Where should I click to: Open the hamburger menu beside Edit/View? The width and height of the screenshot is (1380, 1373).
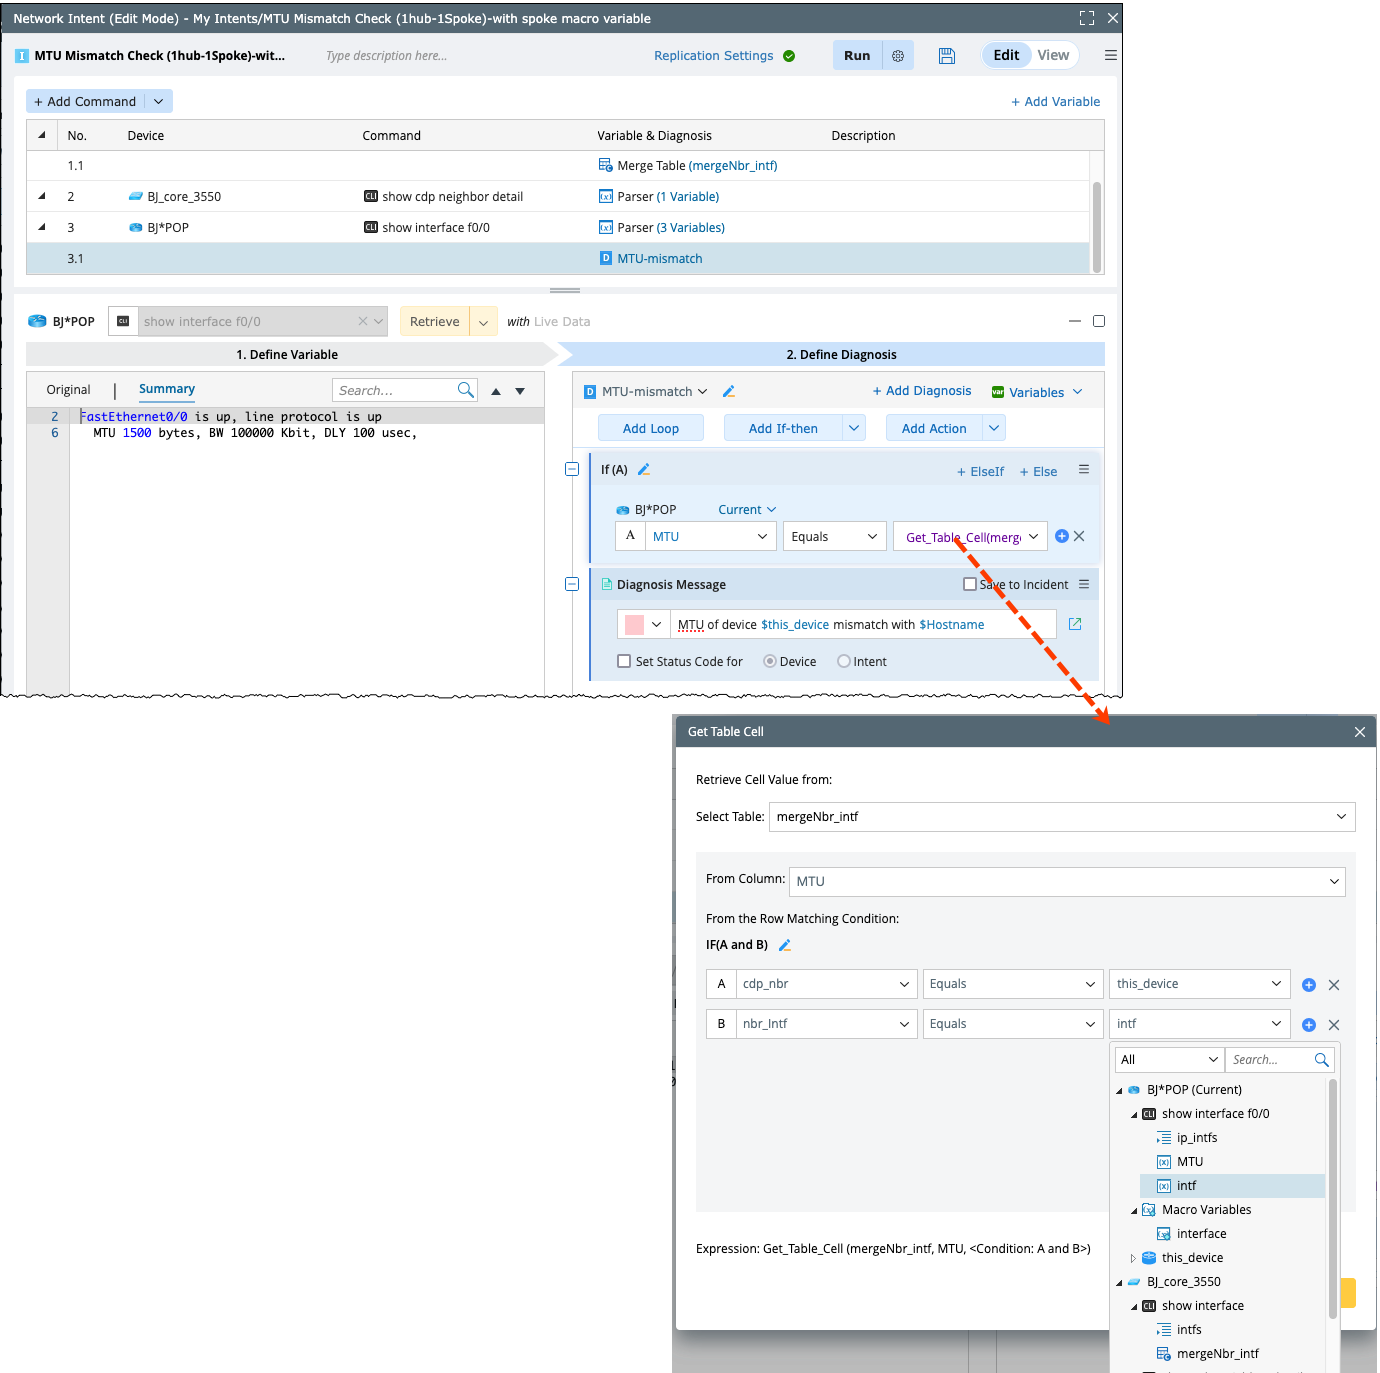point(1111,55)
